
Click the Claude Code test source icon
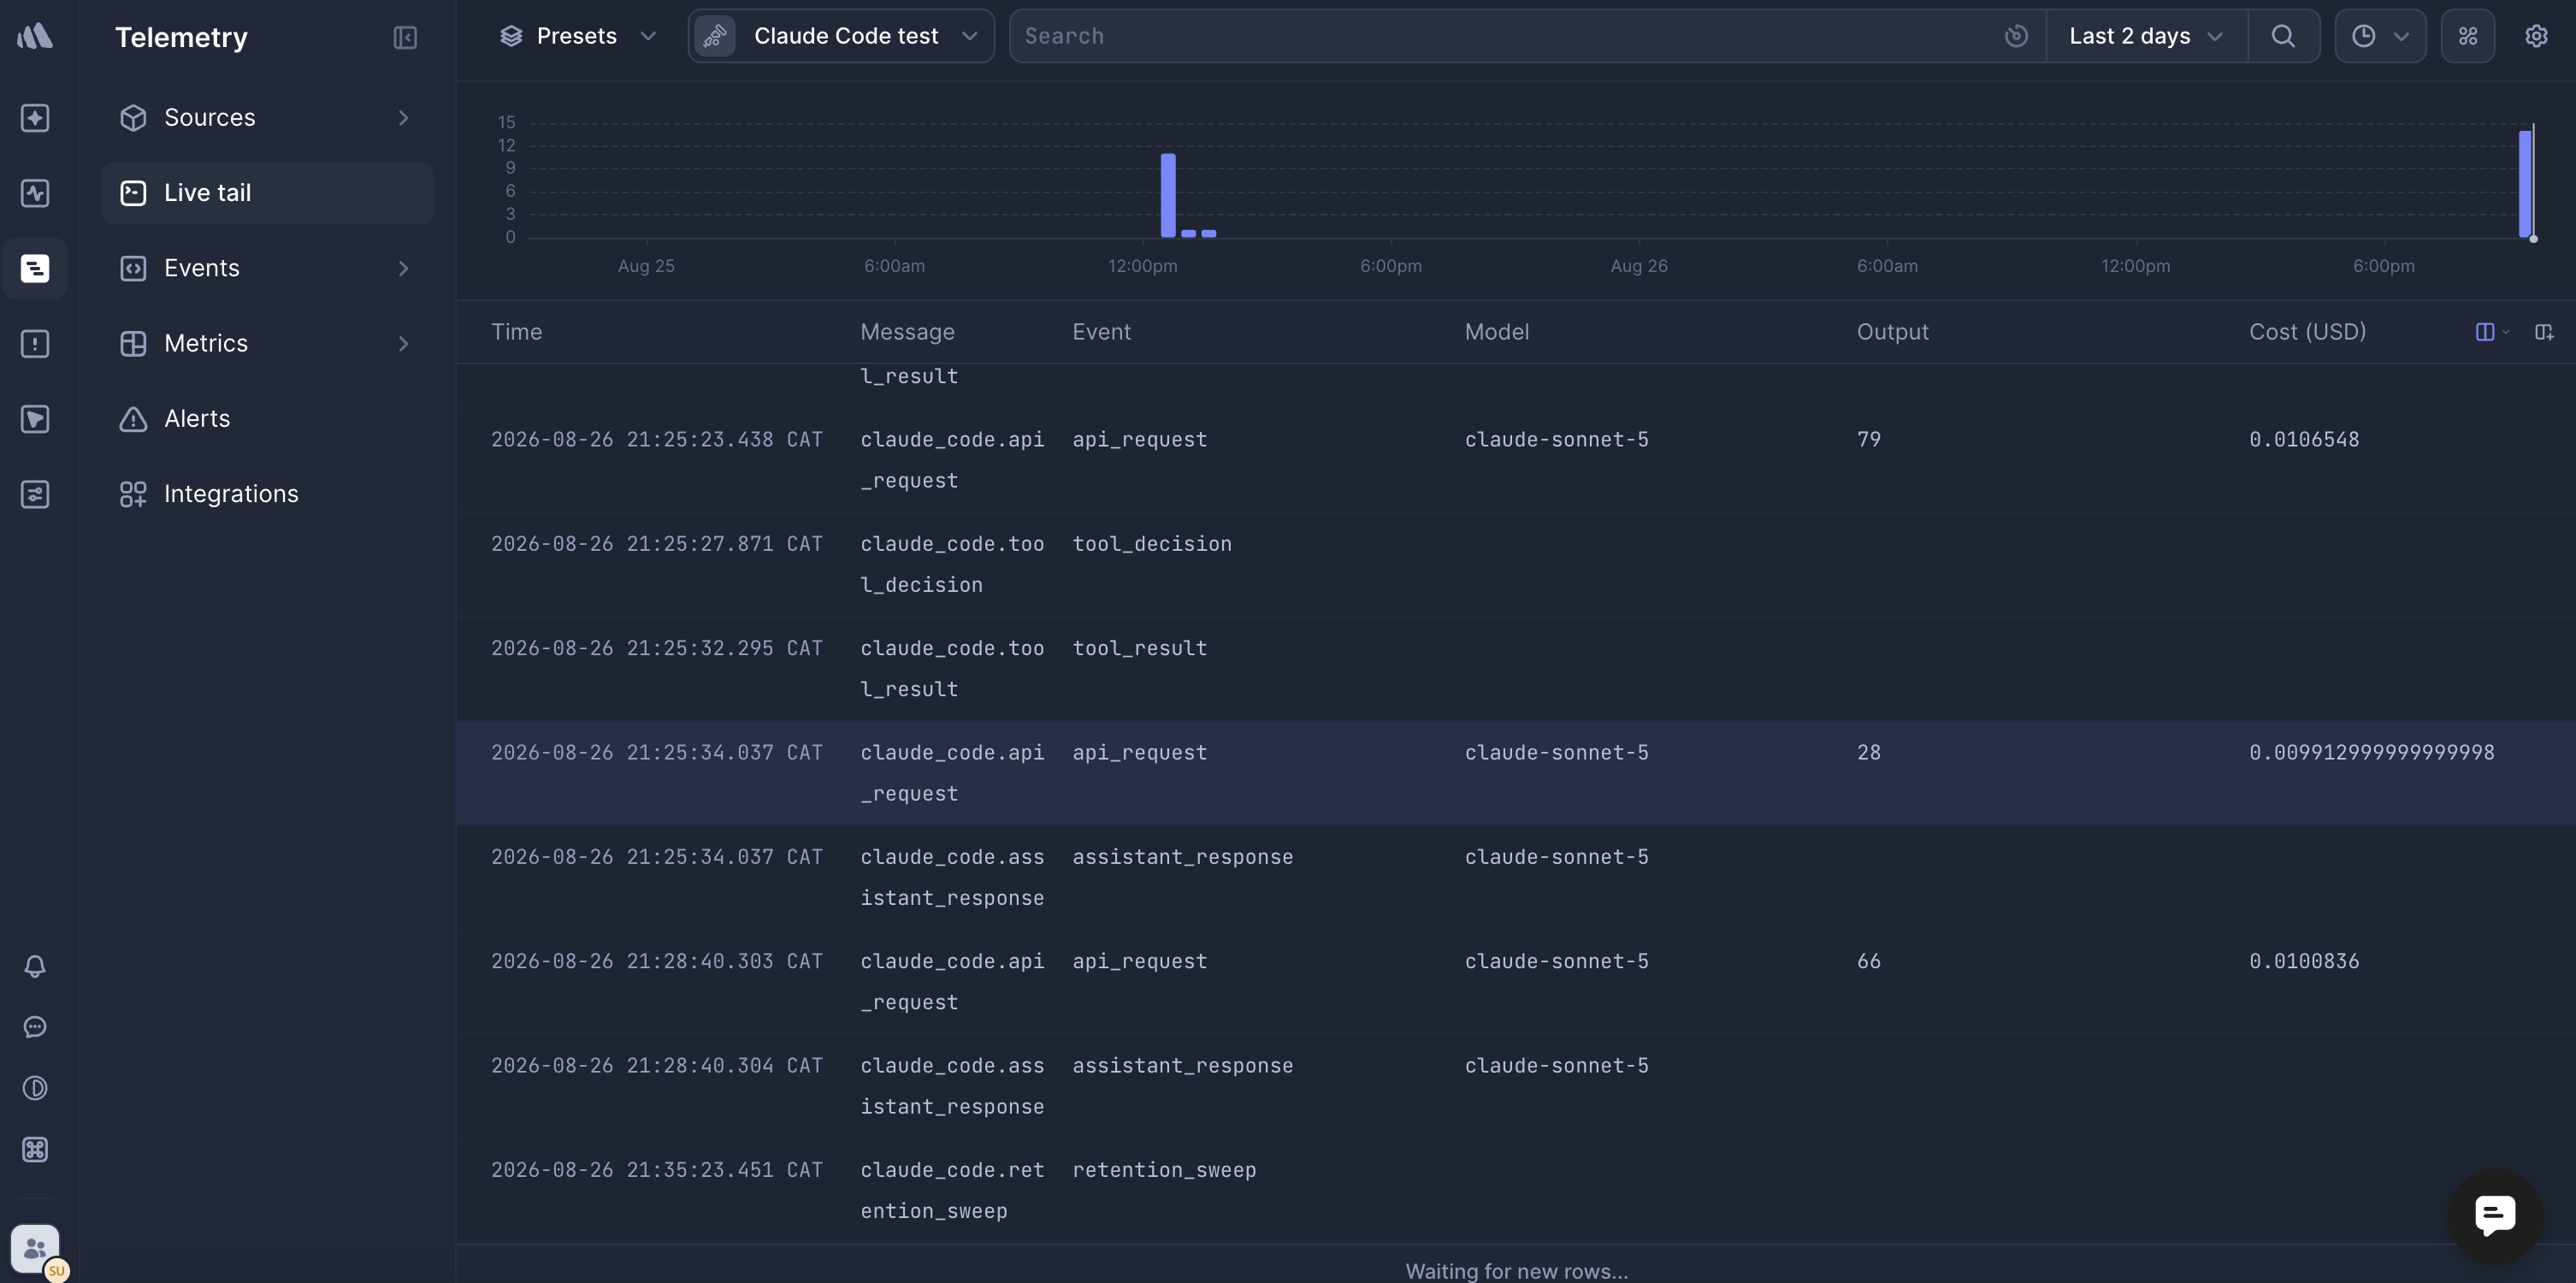click(x=715, y=36)
